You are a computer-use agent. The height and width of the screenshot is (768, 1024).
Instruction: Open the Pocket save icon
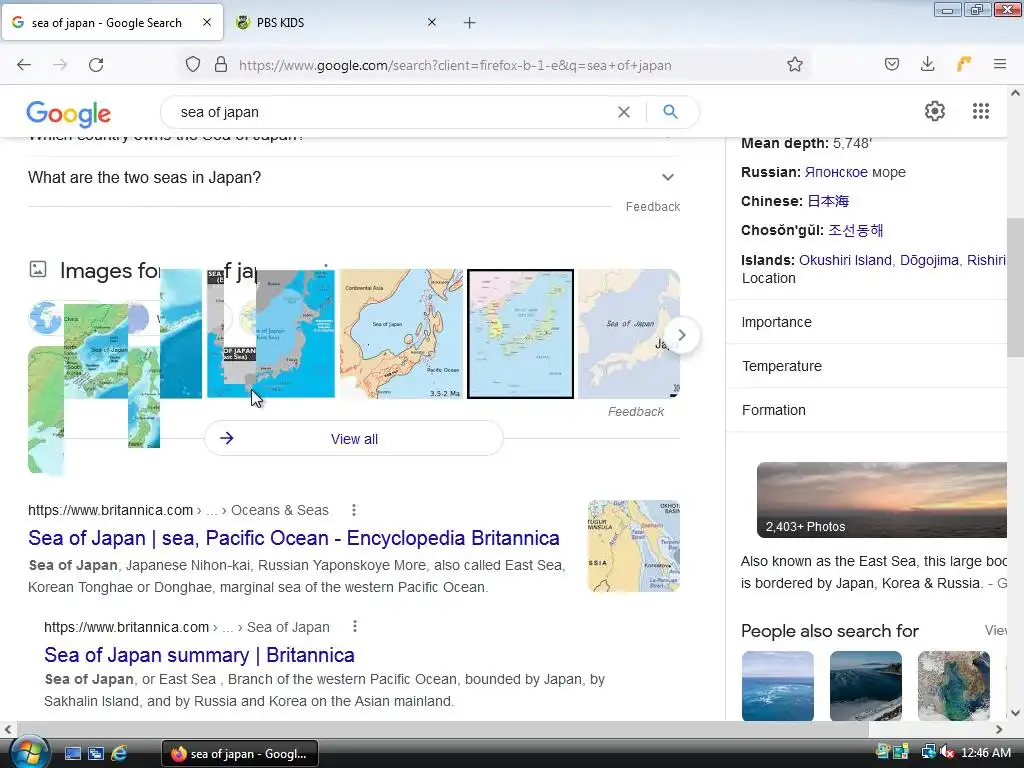click(x=892, y=64)
